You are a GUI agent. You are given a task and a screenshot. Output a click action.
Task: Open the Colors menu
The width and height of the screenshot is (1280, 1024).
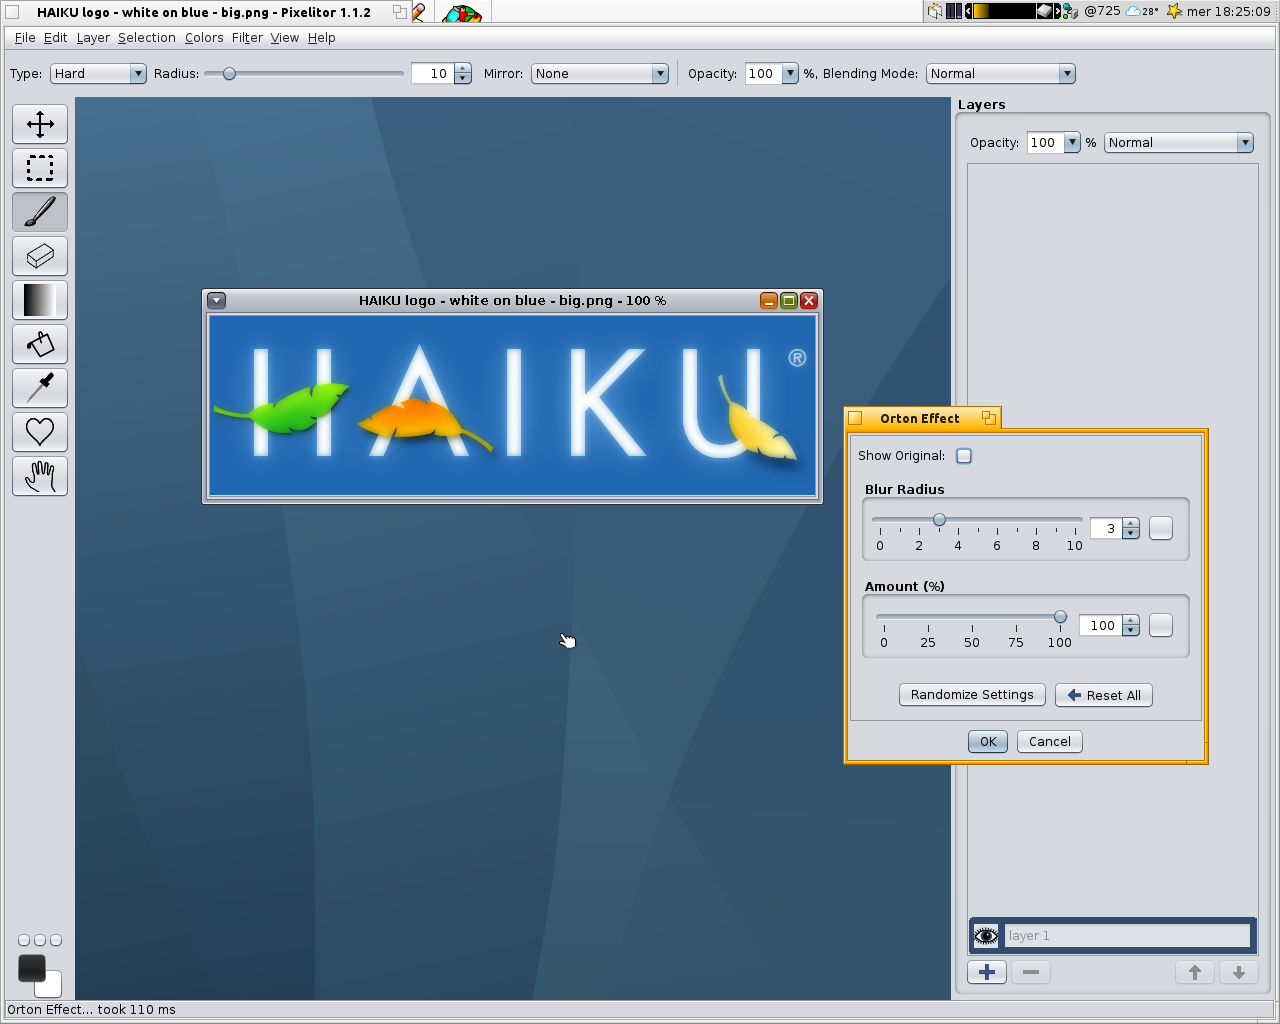(204, 38)
